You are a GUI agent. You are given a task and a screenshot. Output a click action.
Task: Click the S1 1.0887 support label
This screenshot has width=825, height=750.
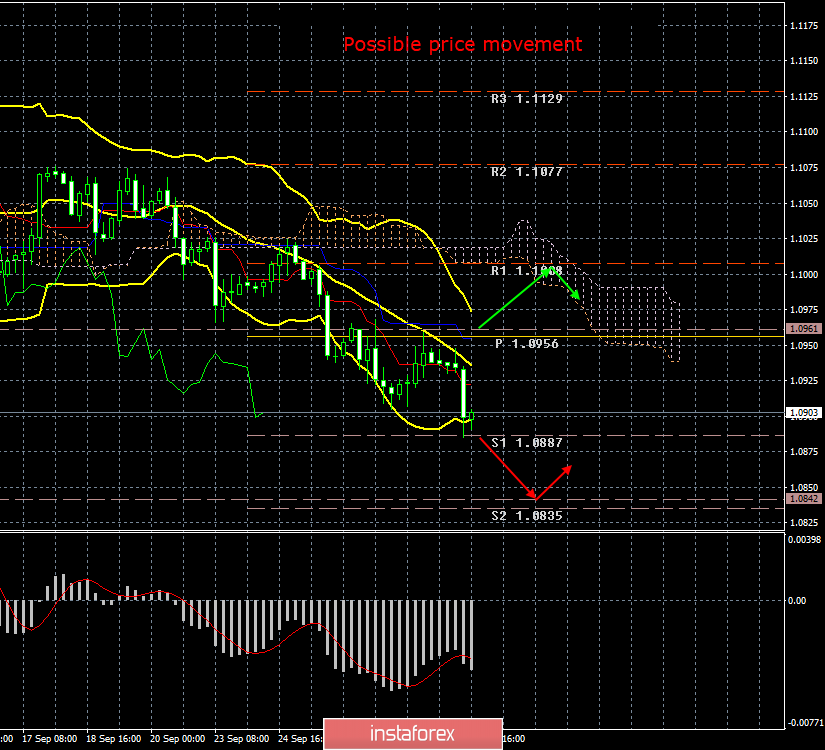[x=527, y=443]
